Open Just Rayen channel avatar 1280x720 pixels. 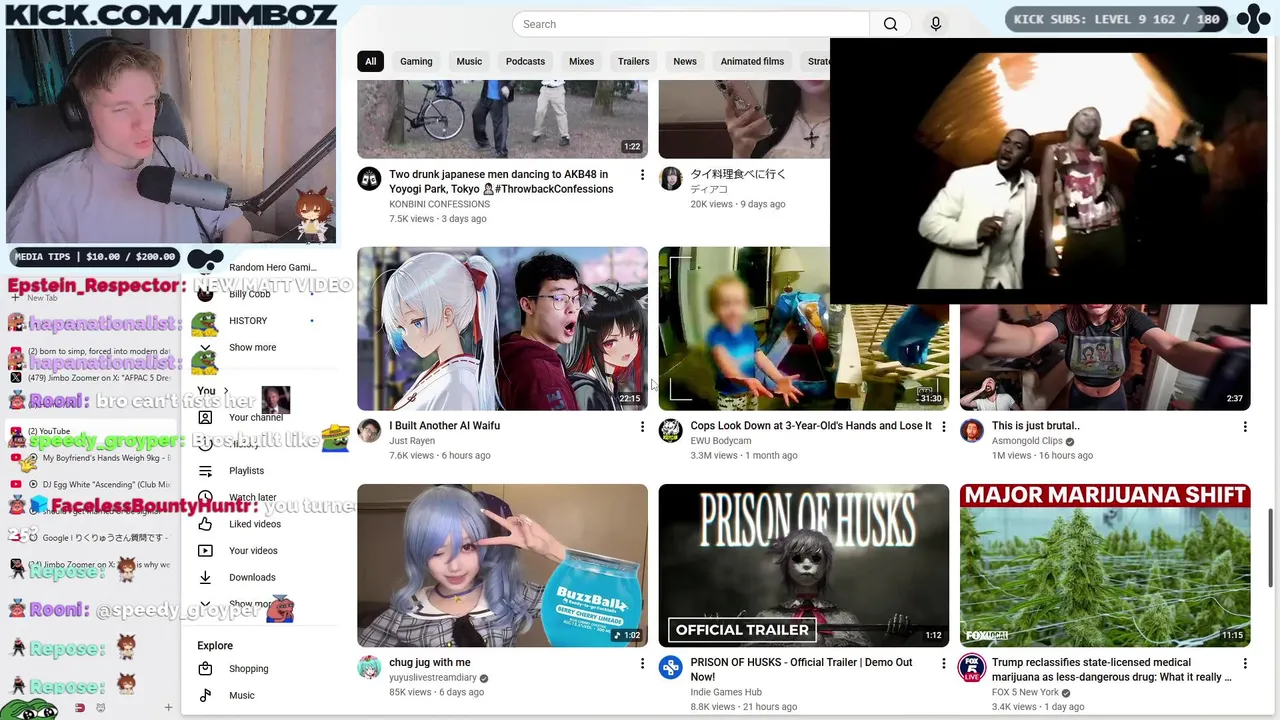[369, 431]
